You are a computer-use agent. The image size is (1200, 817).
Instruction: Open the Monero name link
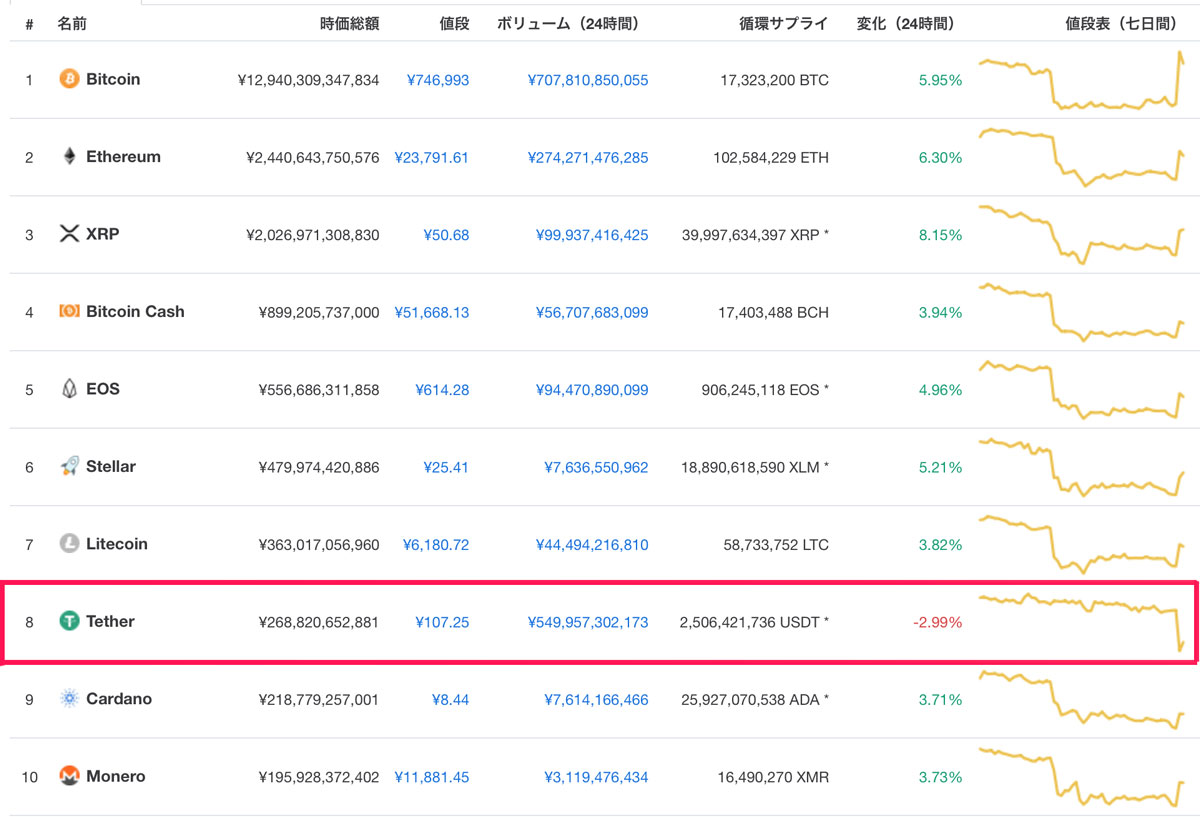[x=116, y=776]
